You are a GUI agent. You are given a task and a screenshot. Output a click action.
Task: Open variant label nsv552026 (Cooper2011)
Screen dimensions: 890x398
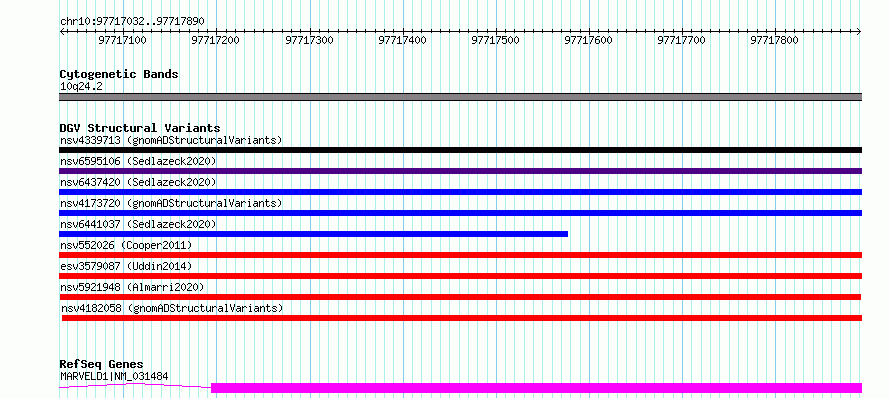(x=126, y=245)
